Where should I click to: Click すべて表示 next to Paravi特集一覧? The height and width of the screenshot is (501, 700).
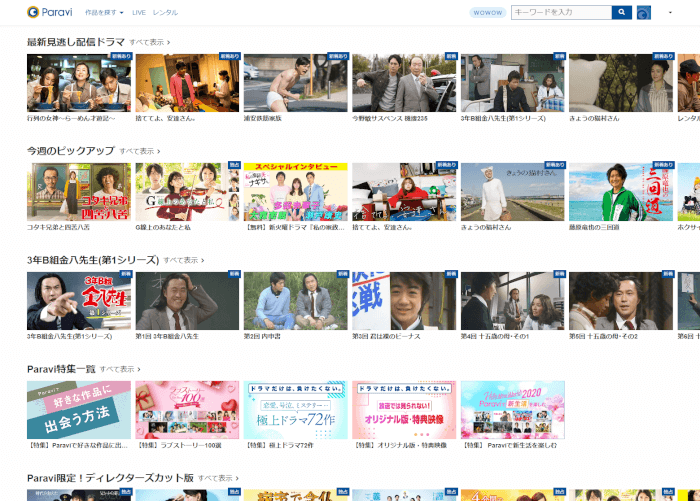[x=120, y=369]
